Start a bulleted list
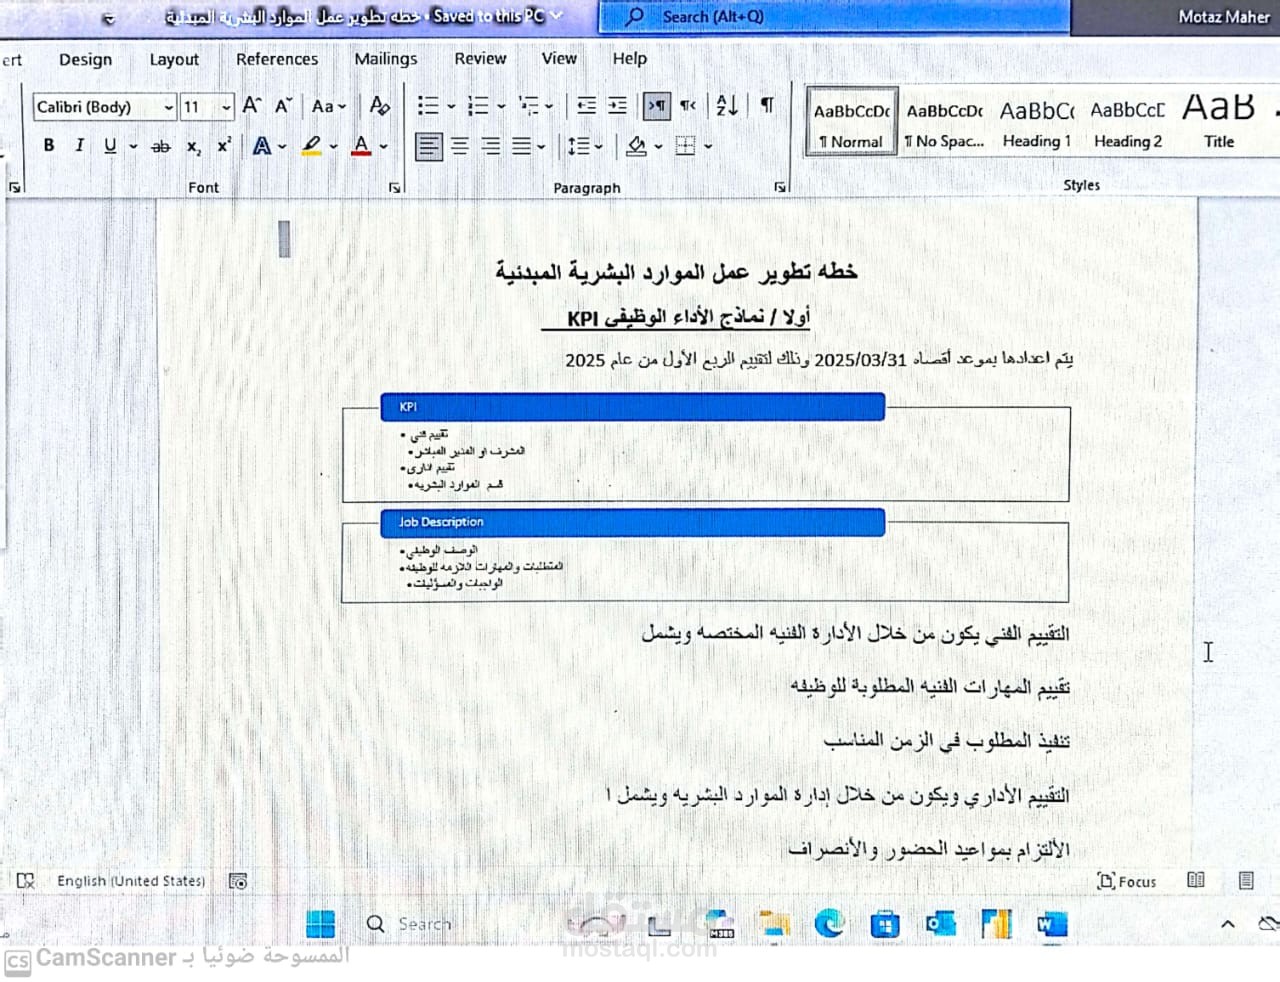1280x982 pixels. pos(428,105)
